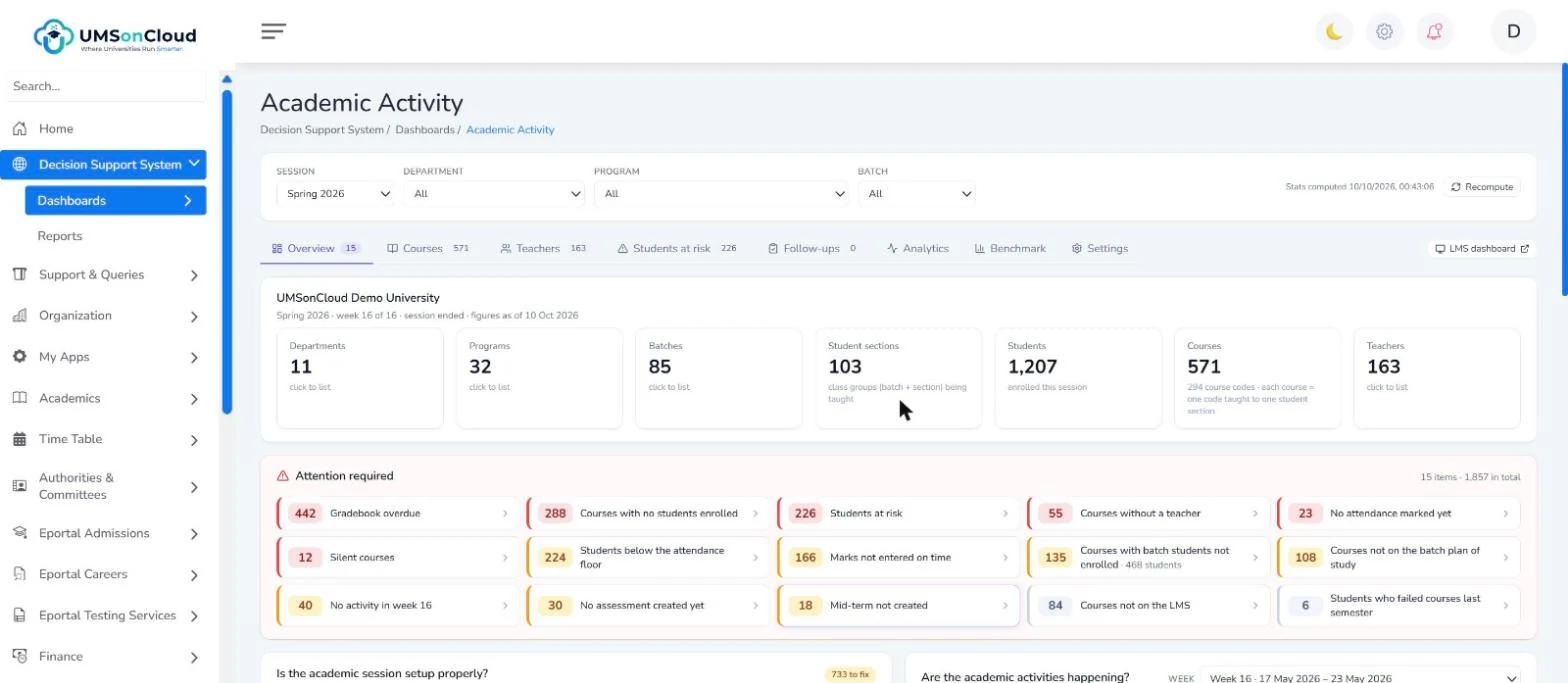Click the Recompute button
Viewport: 1568px width, 683px height.
pyautogui.click(x=1482, y=187)
